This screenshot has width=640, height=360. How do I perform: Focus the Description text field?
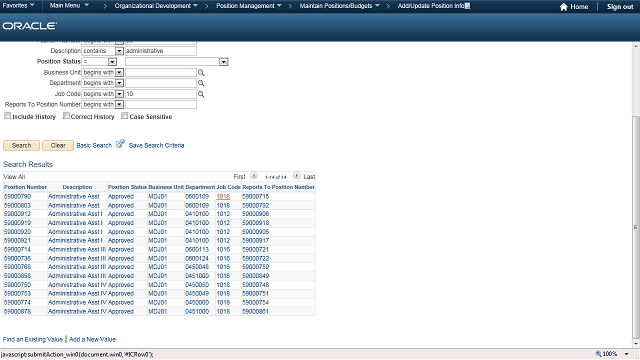pos(161,51)
